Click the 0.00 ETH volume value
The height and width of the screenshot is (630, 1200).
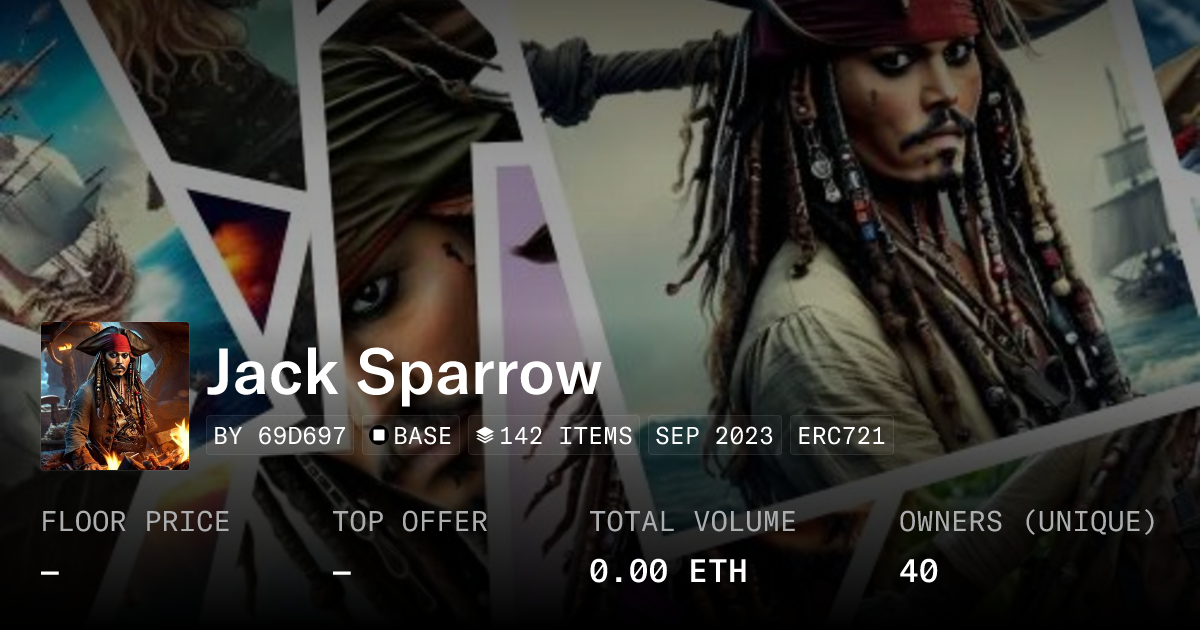668,571
